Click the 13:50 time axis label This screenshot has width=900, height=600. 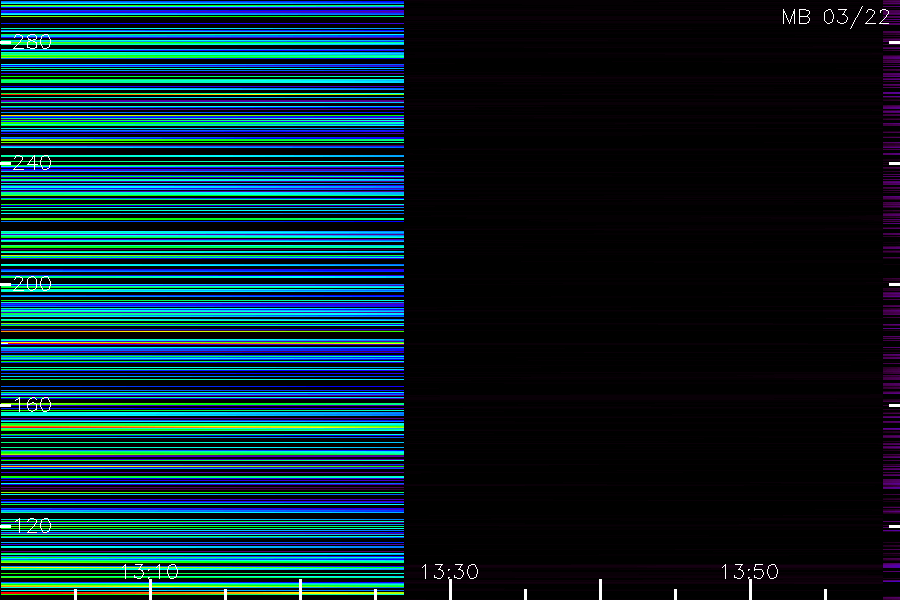click(x=750, y=572)
